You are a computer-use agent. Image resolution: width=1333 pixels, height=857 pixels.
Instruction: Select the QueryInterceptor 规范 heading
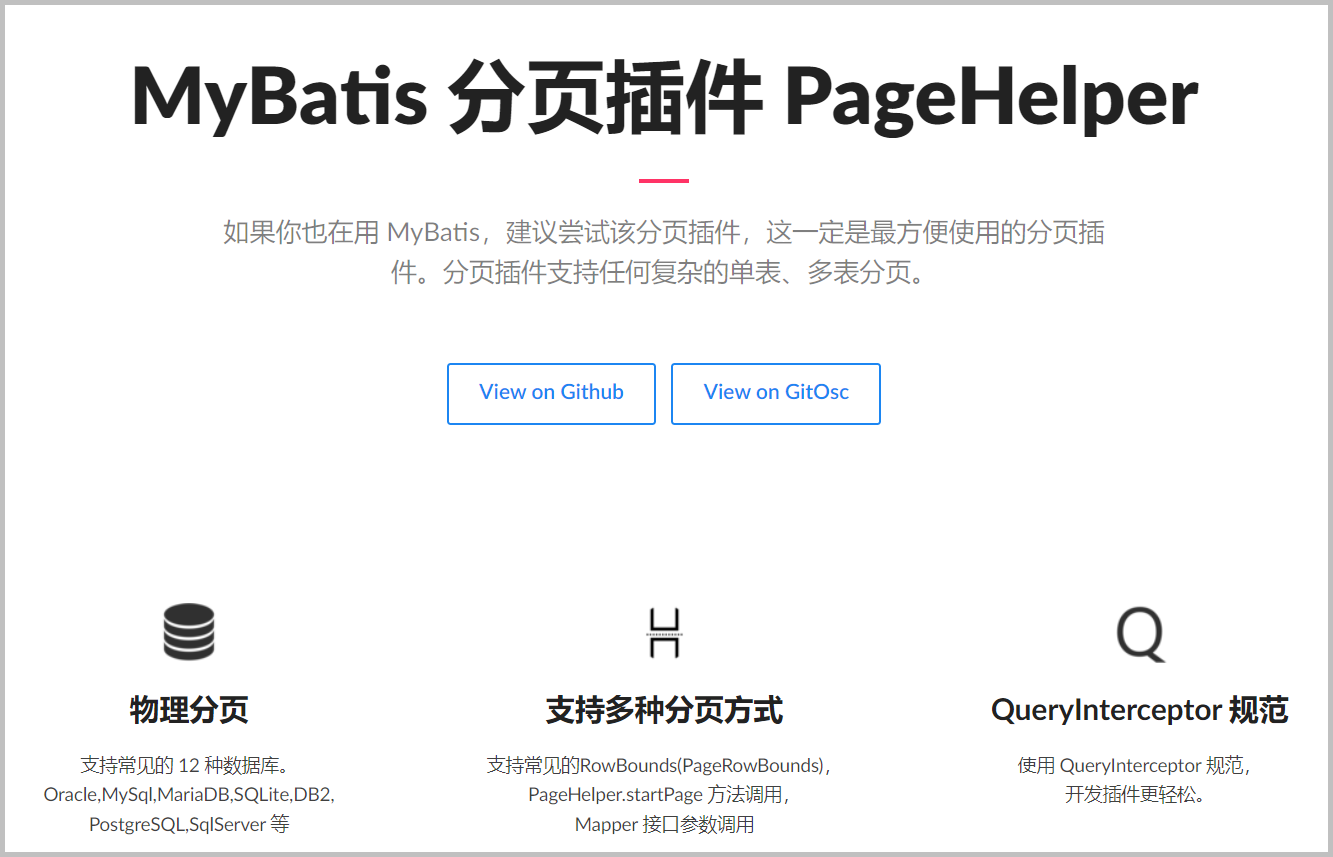1140,710
